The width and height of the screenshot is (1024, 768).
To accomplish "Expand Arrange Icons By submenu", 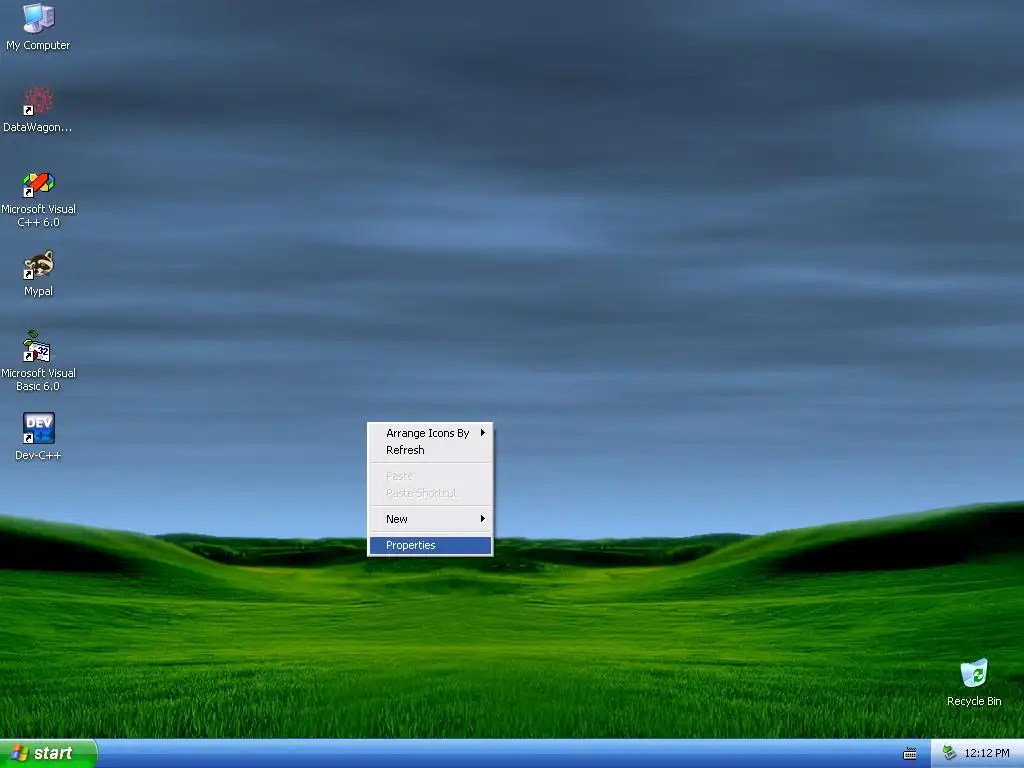I will click(430, 433).
